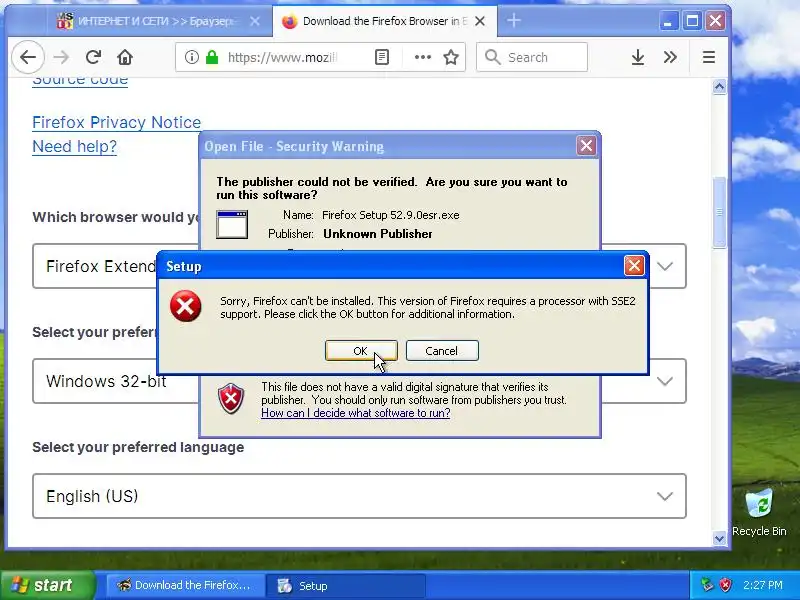Image resolution: width=800 pixels, height=600 pixels.
Task: Open the Source code link
Action: click(80, 82)
